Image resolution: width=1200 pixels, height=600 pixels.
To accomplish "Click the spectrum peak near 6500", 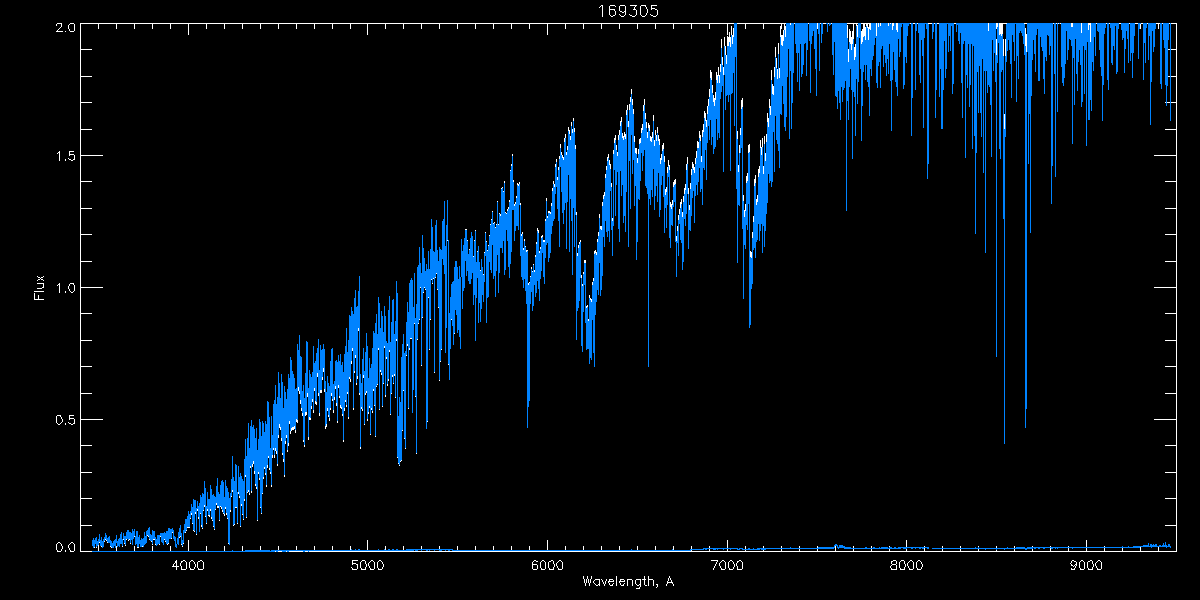I will (x=631, y=92).
